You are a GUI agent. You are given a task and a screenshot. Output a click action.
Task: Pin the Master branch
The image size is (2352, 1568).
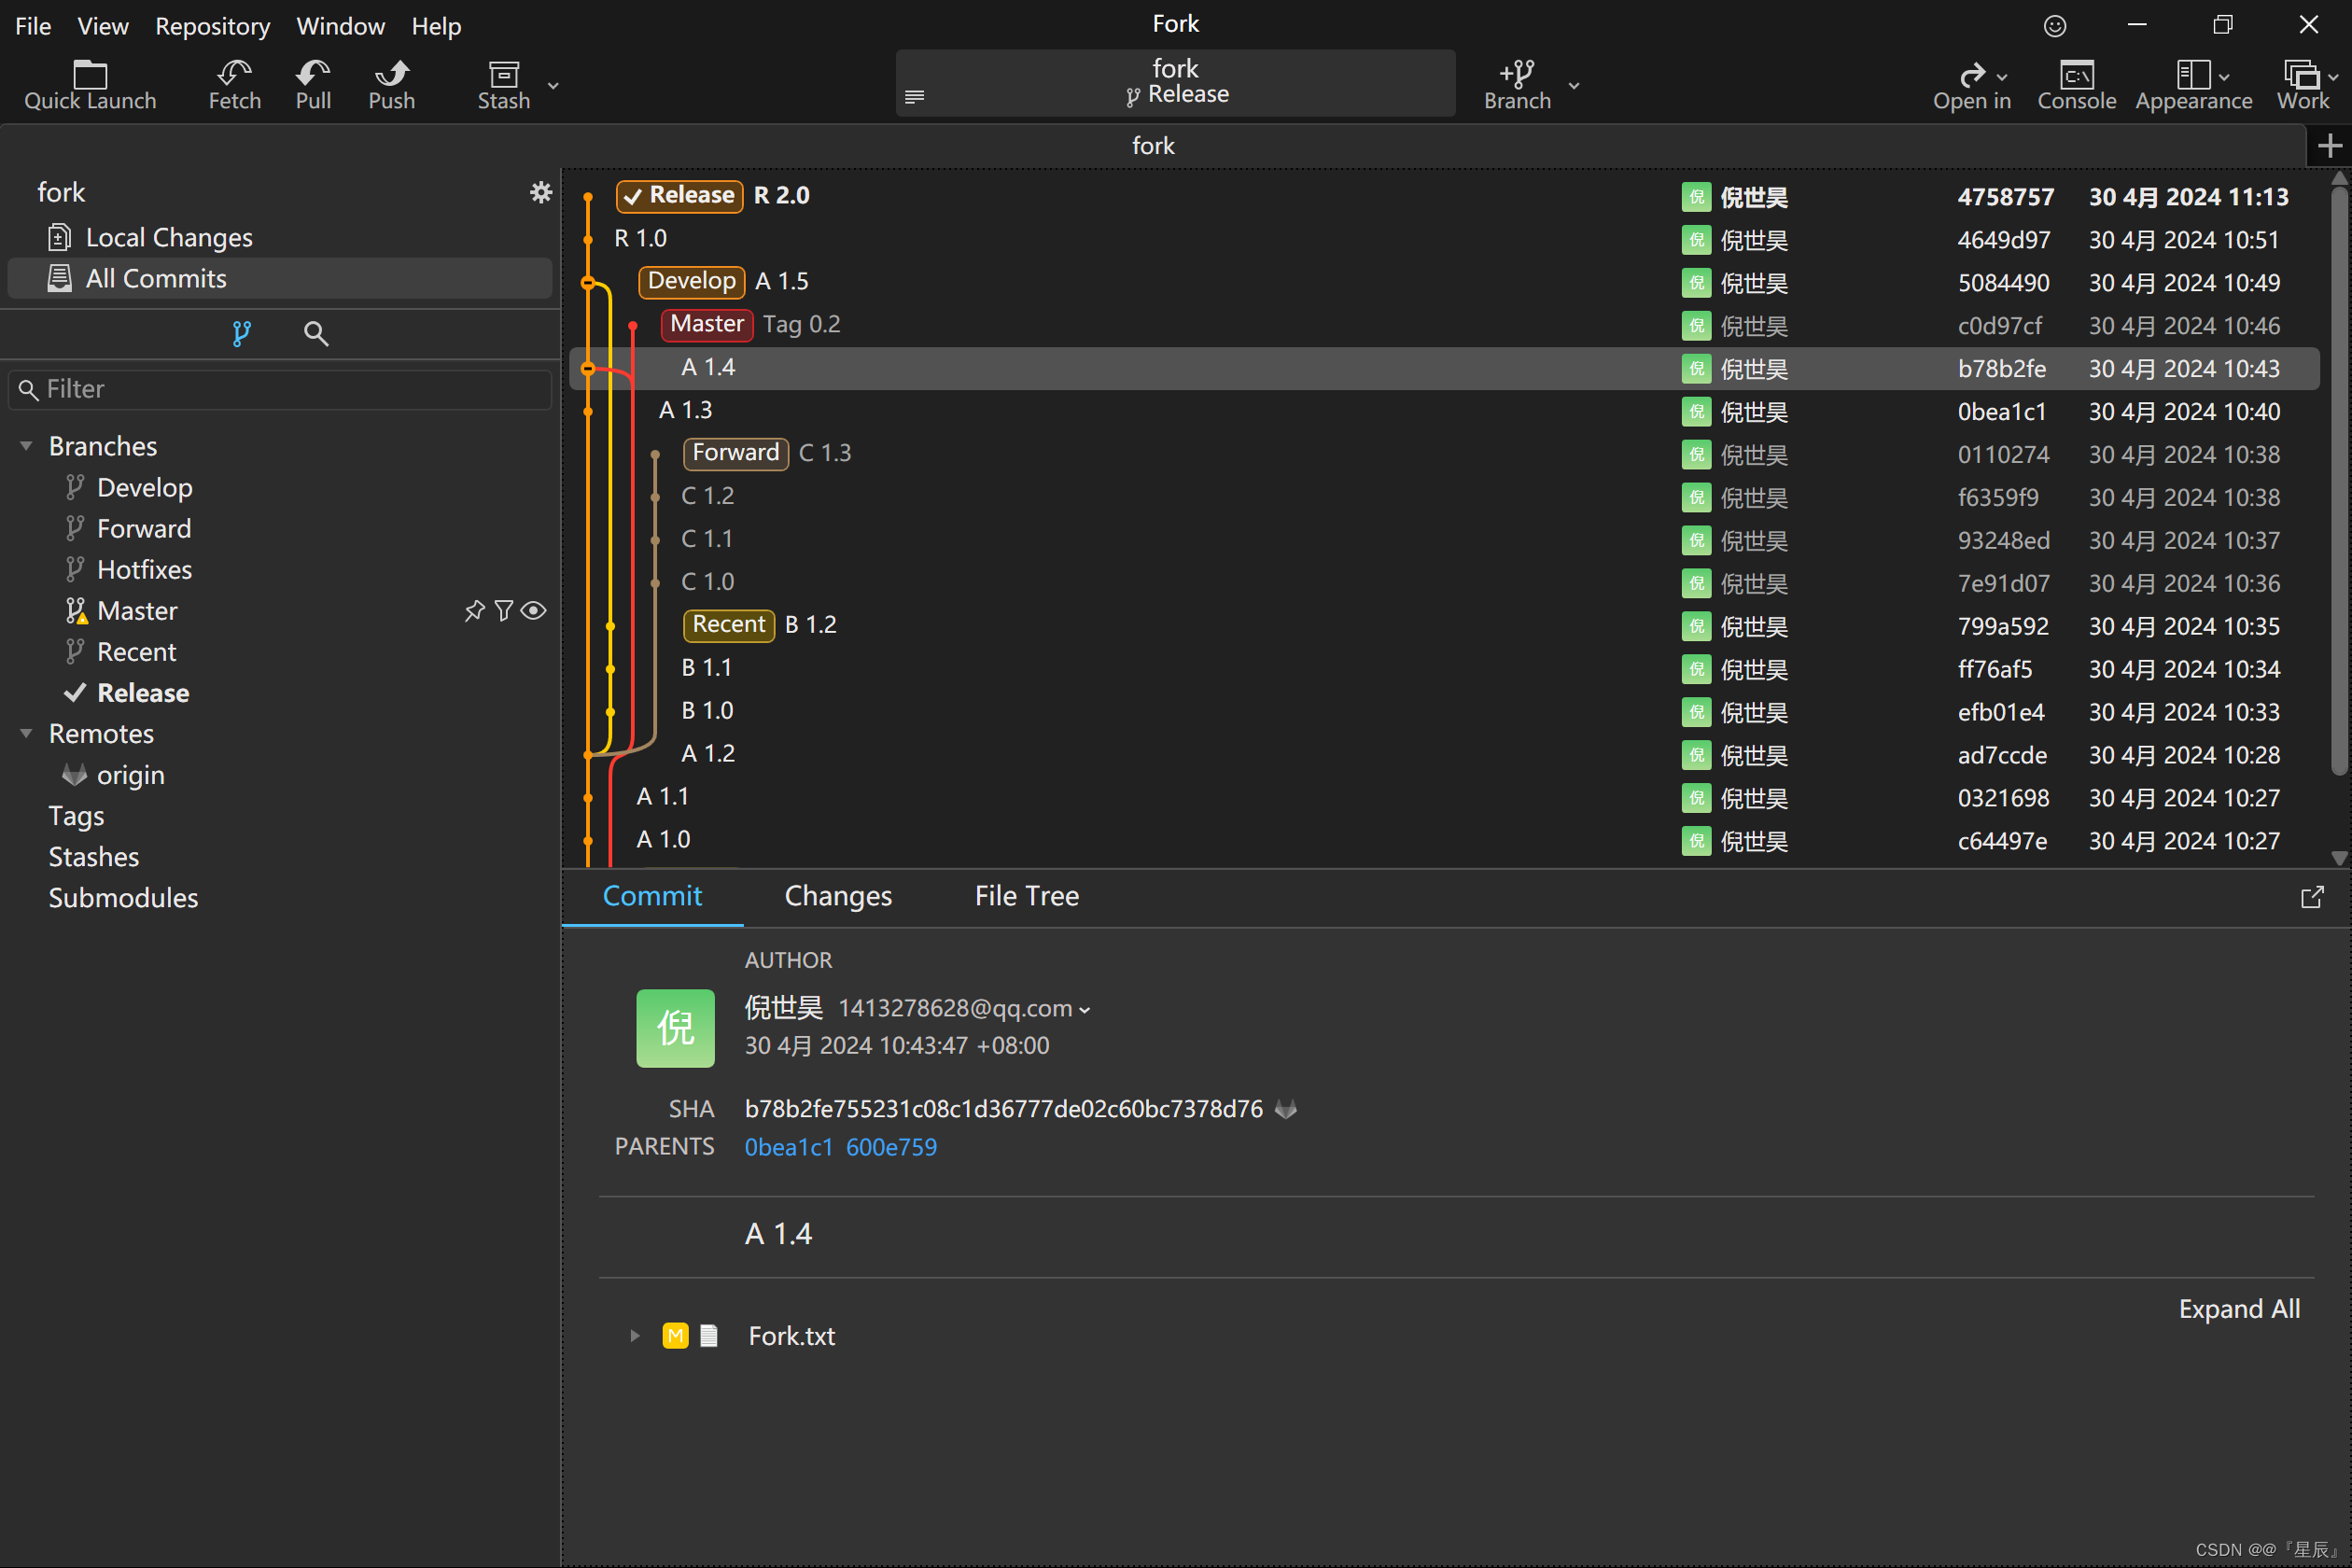474,611
